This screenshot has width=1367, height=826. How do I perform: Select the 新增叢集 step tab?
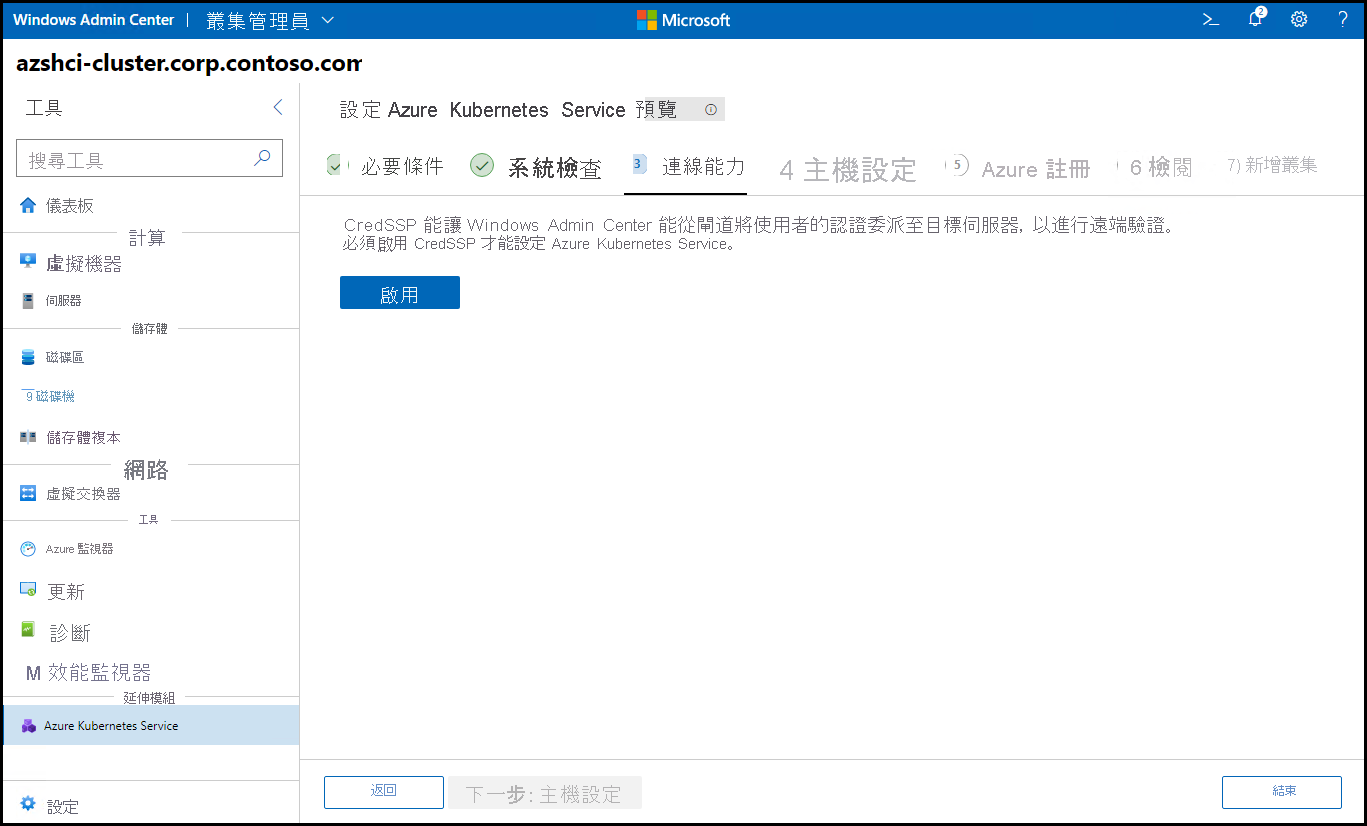coord(1272,166)
